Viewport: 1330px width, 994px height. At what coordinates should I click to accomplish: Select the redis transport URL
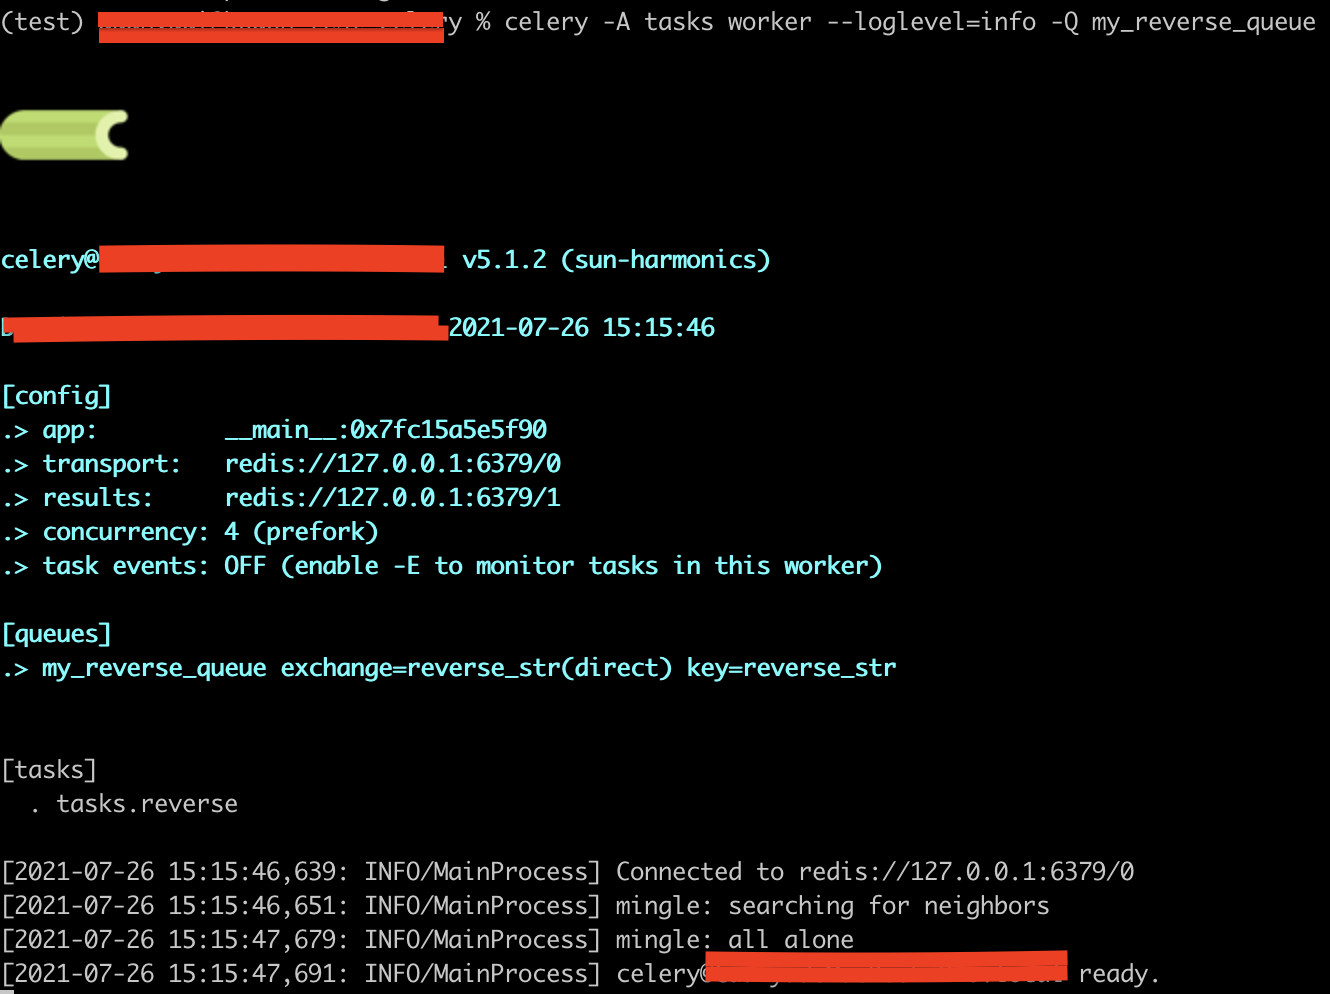point(392,463)
